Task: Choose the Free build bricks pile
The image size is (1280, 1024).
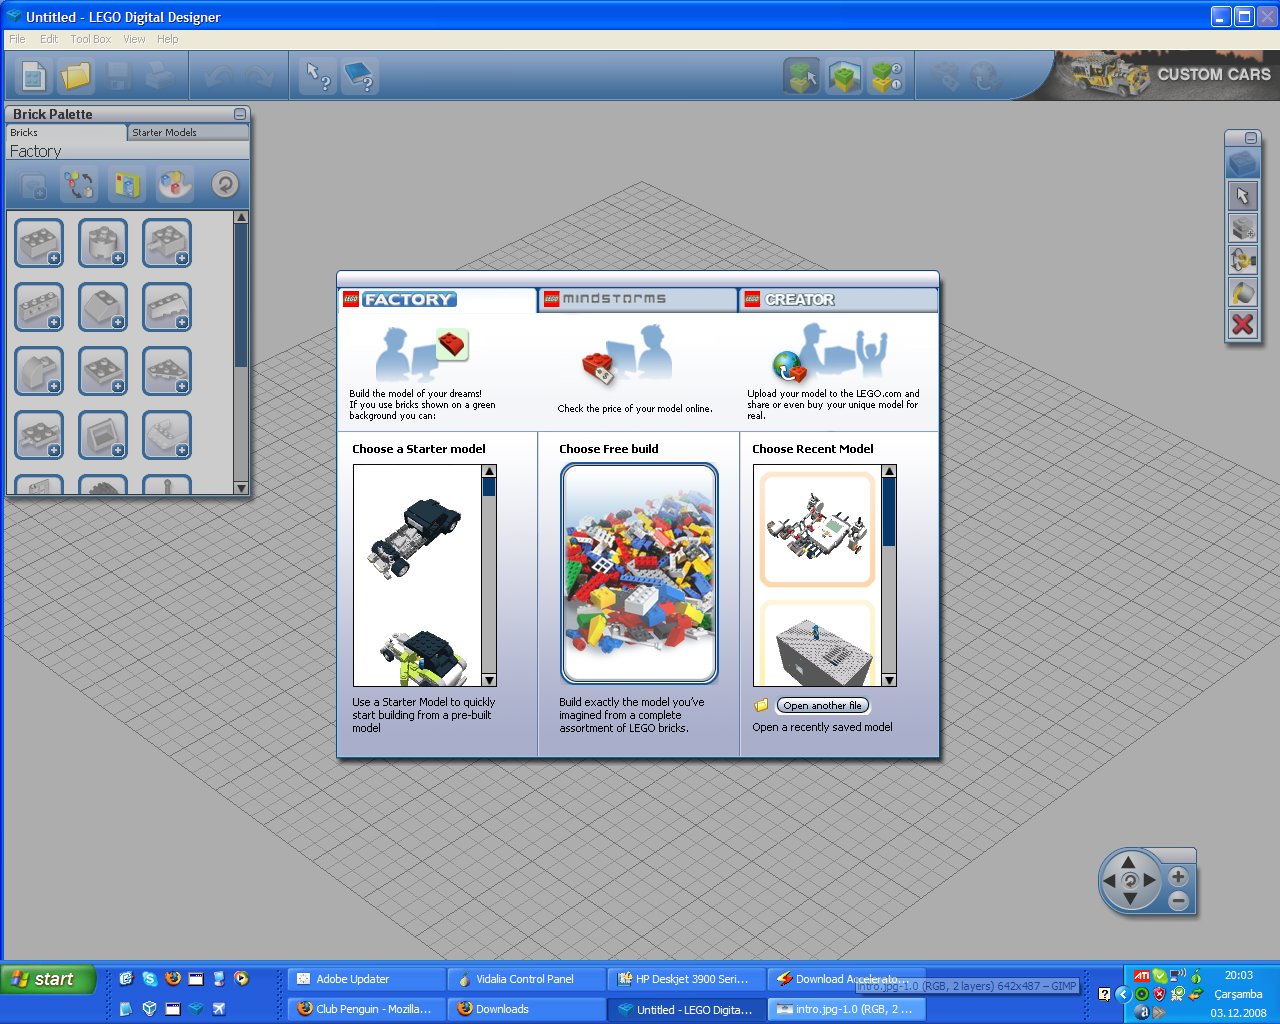Action: [639, 573]
